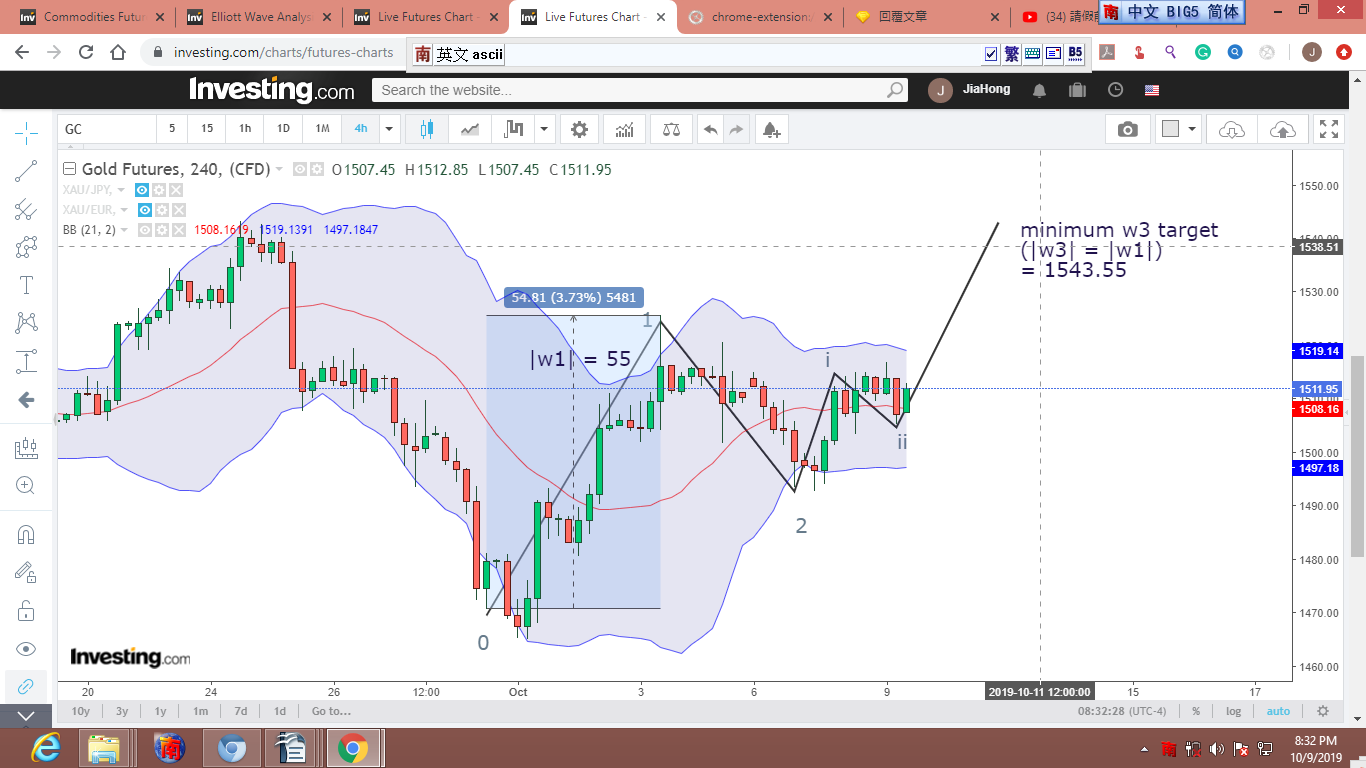Screen dimensions: 1366x768
Task: Open chart settings gear at bottom right
Action: [1323, 711]
